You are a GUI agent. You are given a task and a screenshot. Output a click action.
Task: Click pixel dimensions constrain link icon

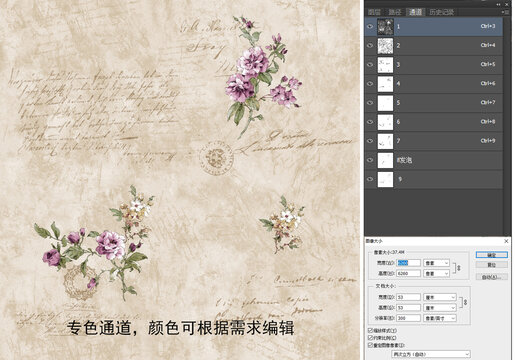459,268
